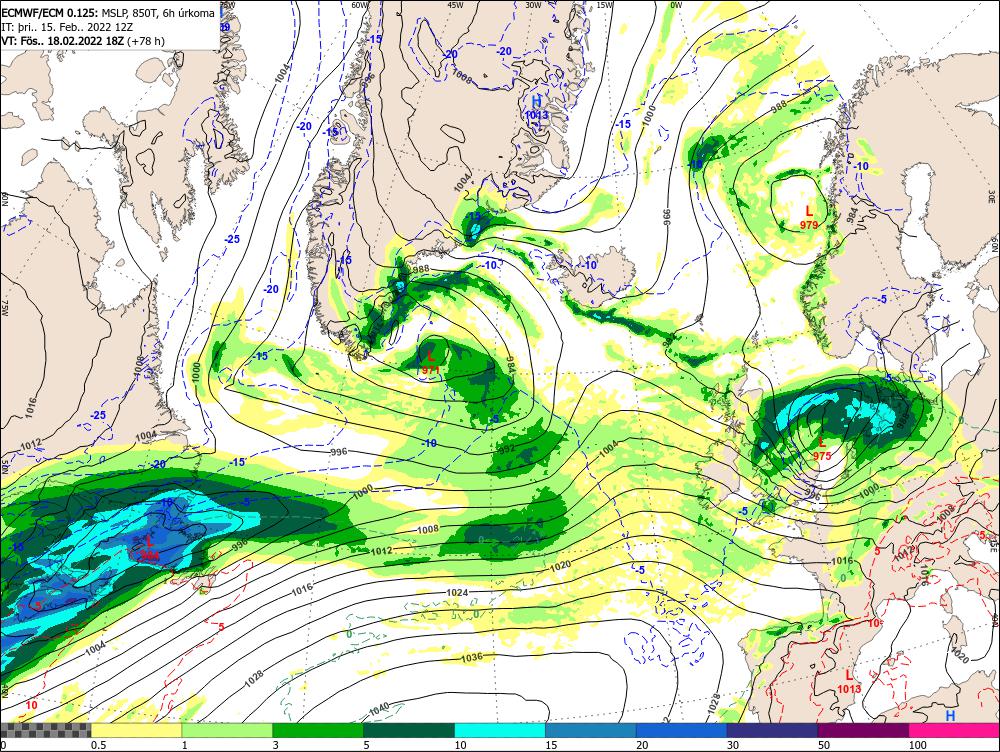1000x752 pixels.
Task: Click the legend scale value '15'
Action: tap(551, 745)
